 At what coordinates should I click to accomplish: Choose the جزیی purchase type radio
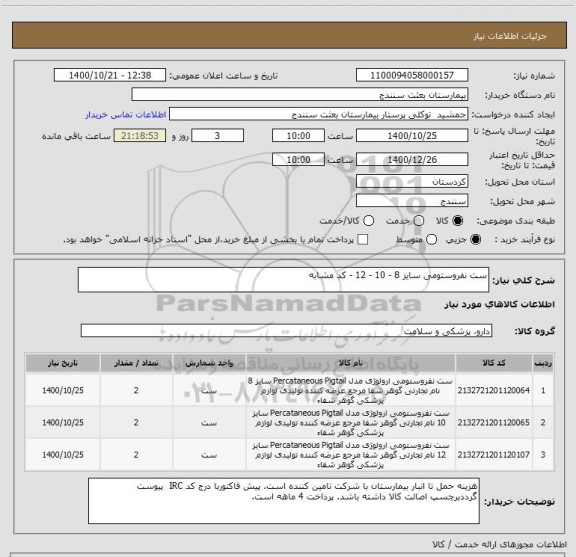pyautogui.click(x=475, y=240)
